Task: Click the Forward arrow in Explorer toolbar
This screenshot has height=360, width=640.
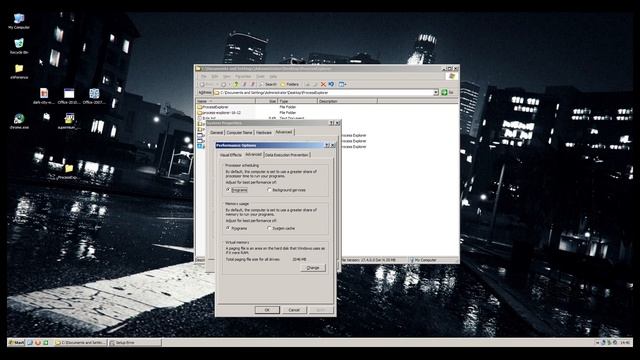Action: coord(223,84)
